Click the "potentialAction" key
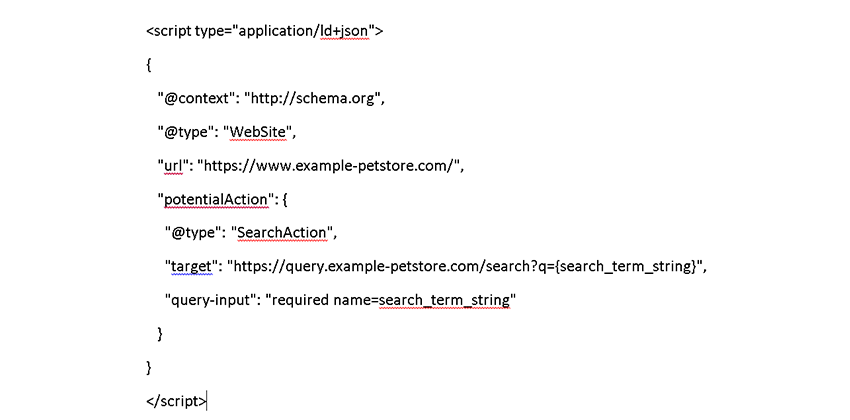Viewport: 850px width, 420px height. pos(215,200)
